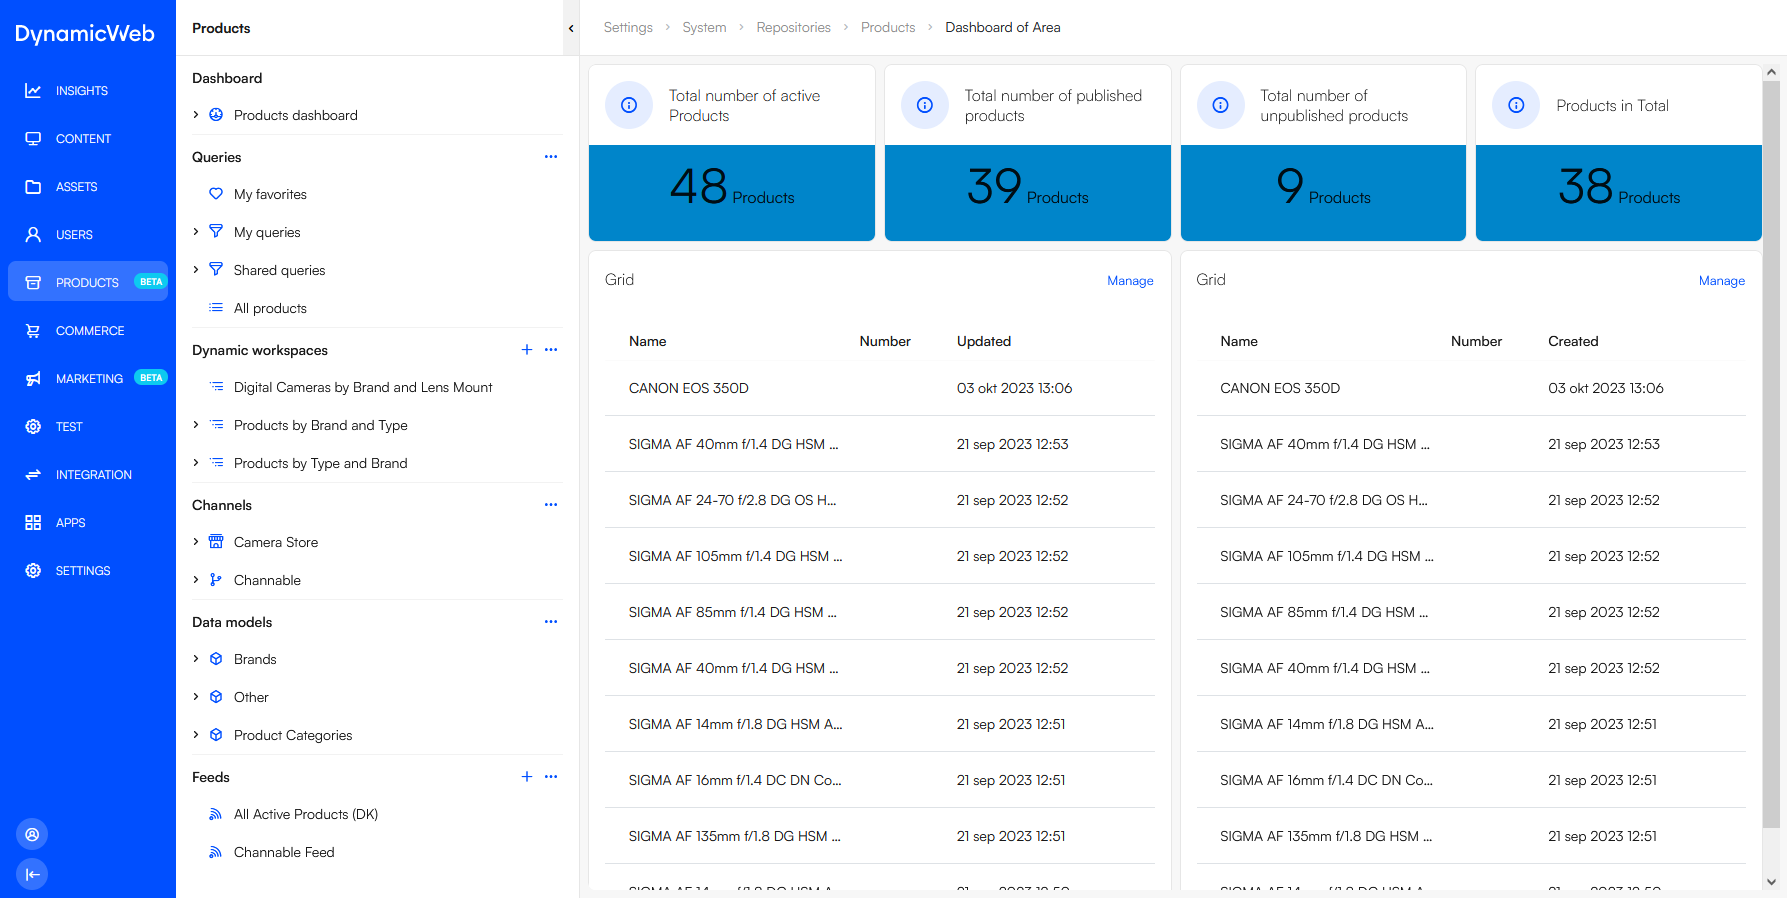Click info icon on unpublished products card
The width and height of the screenshot is (1787, 898).
tap(1221, 105)
